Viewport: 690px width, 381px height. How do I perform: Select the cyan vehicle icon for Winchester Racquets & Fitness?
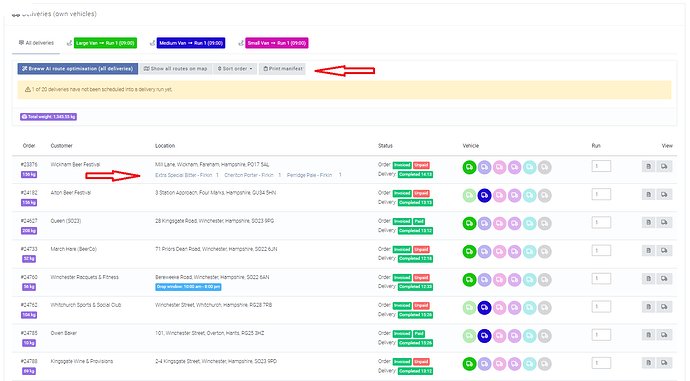[529, 280]
